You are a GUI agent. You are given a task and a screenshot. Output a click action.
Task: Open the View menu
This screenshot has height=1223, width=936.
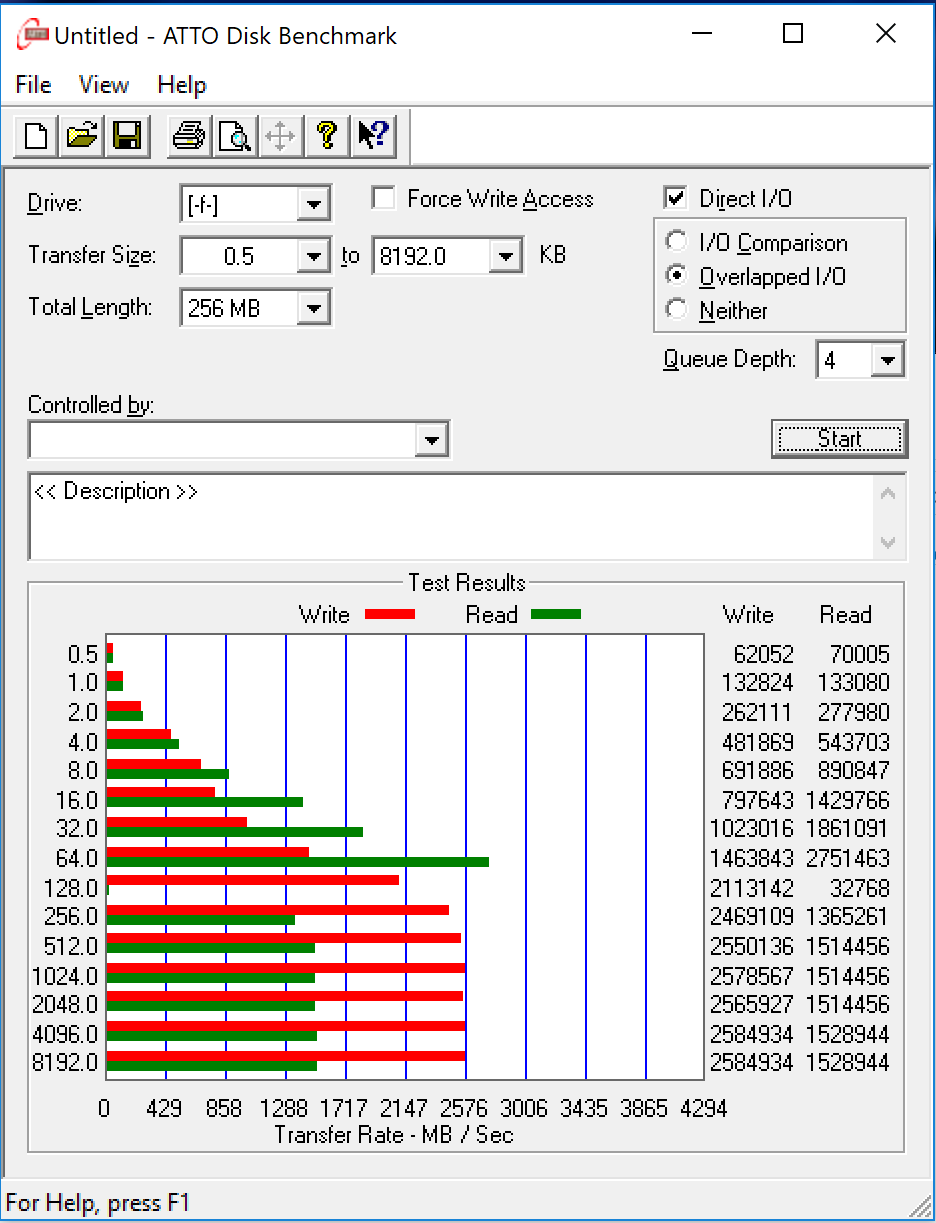pyautogui.click(x=104, y=85)
